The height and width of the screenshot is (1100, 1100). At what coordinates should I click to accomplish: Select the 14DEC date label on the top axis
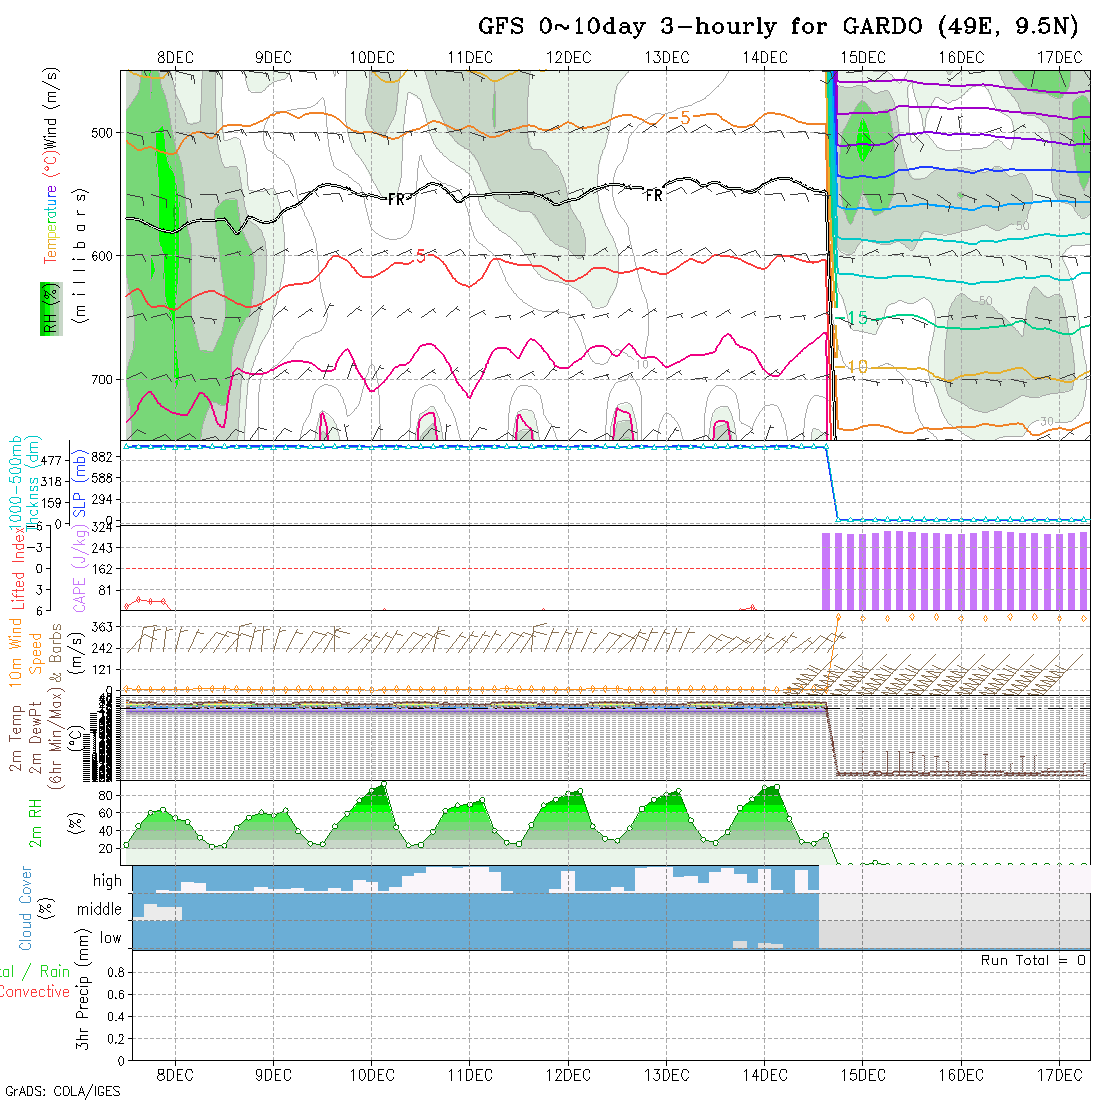click(x=765, y=57)
